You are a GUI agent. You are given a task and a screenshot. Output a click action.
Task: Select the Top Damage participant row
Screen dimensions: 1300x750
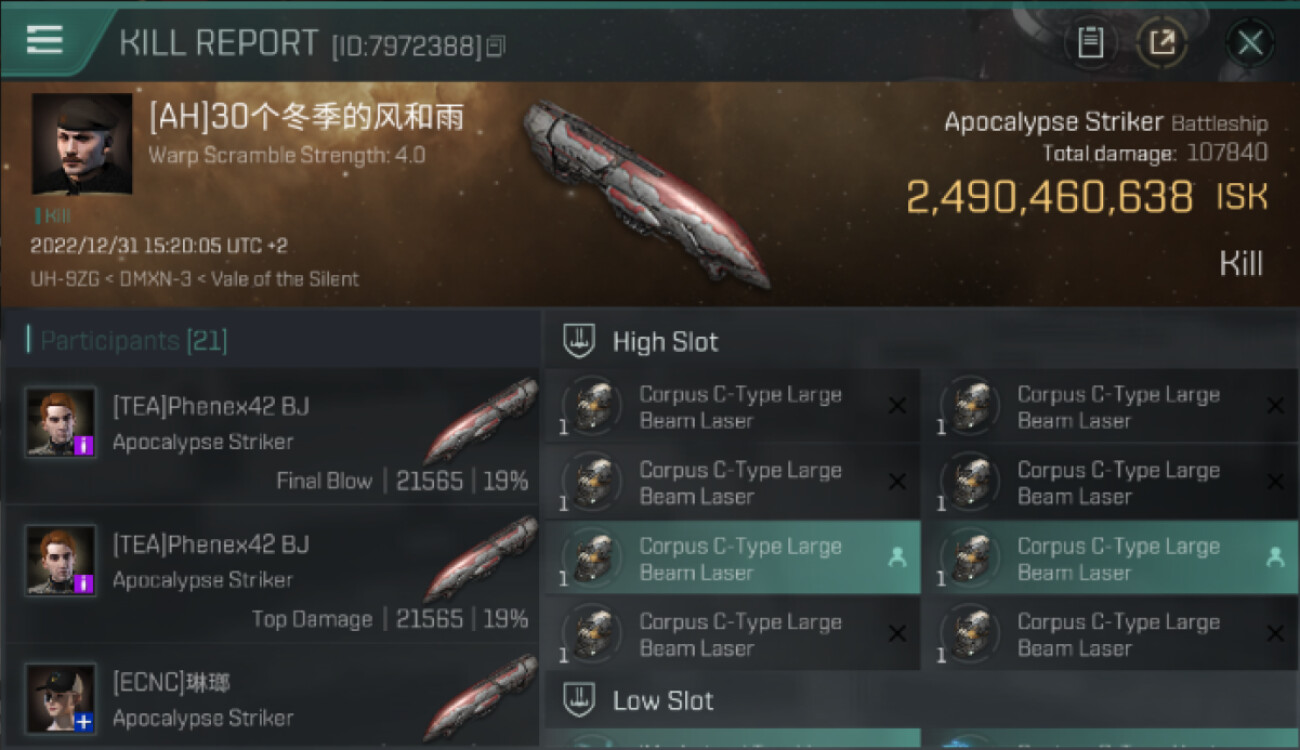tap(273, 575)
